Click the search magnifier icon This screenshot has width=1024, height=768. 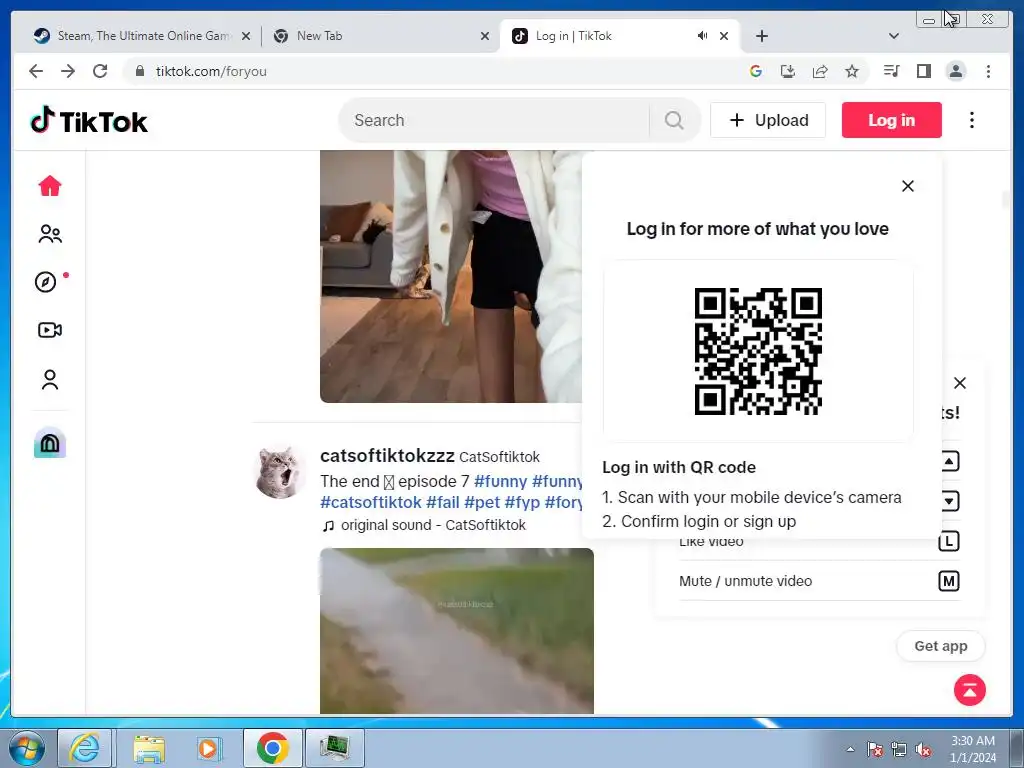click(674, 120)
